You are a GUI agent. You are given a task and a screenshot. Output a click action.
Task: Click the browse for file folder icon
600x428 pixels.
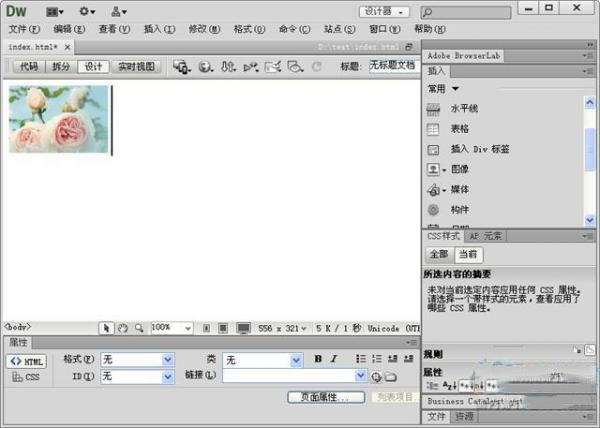coord(391,376)
